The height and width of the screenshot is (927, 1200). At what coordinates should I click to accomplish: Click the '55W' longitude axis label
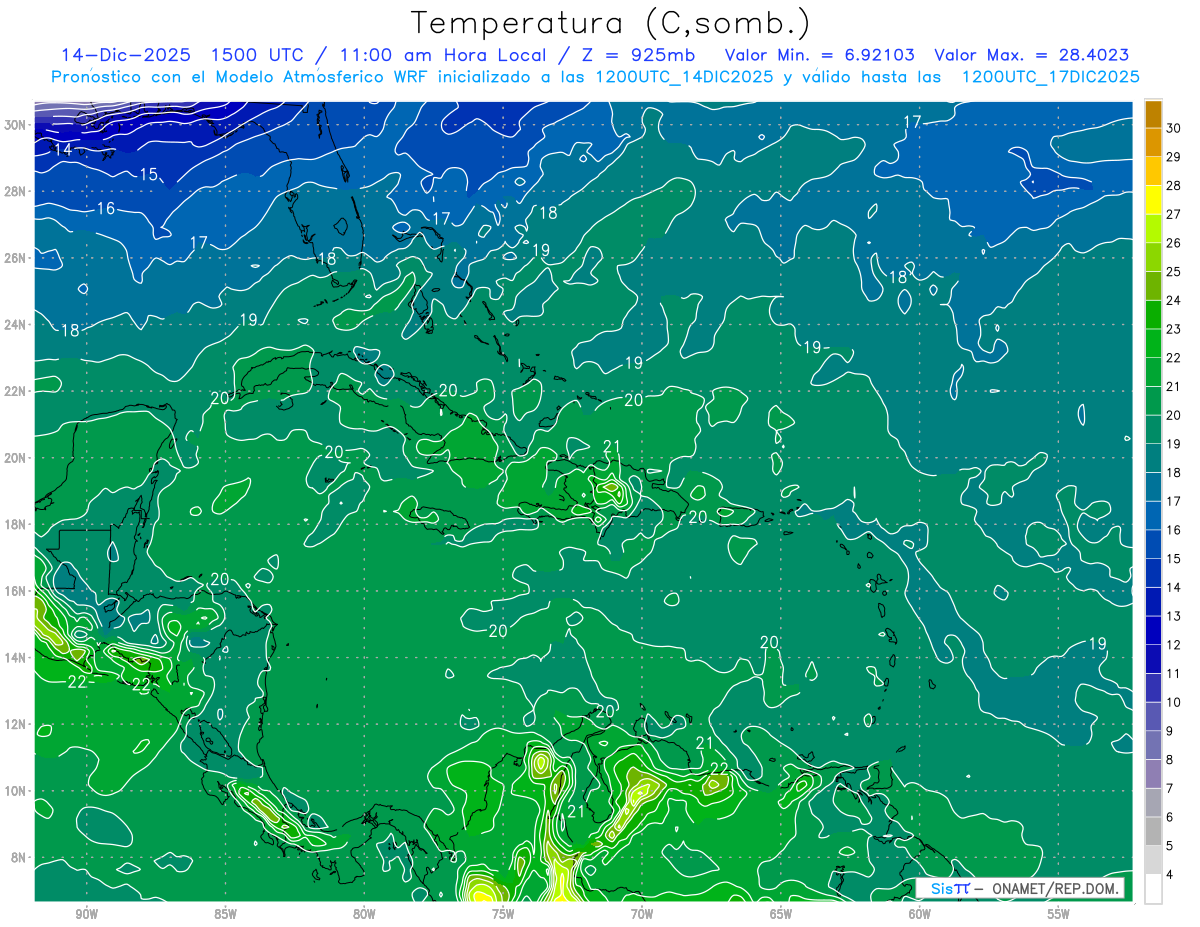[1059, 914]
